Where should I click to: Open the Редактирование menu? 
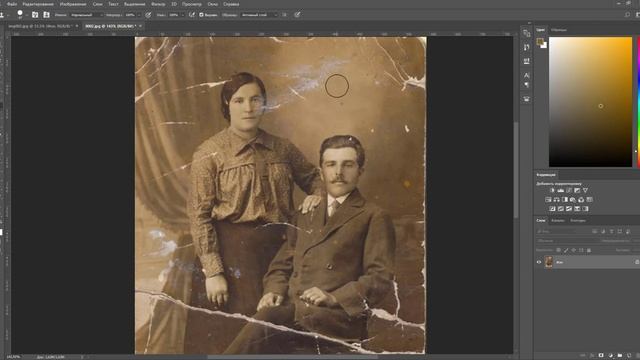tap(38, 4)
